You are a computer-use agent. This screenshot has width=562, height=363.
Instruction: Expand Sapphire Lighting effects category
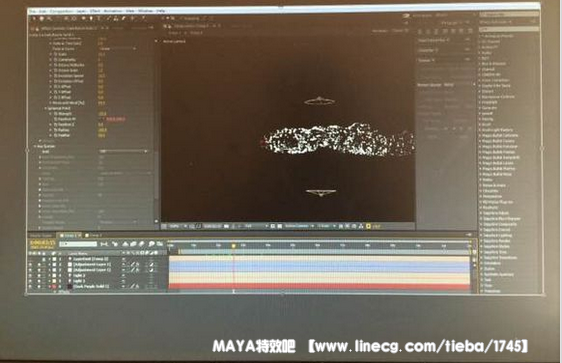coord(481,235)
